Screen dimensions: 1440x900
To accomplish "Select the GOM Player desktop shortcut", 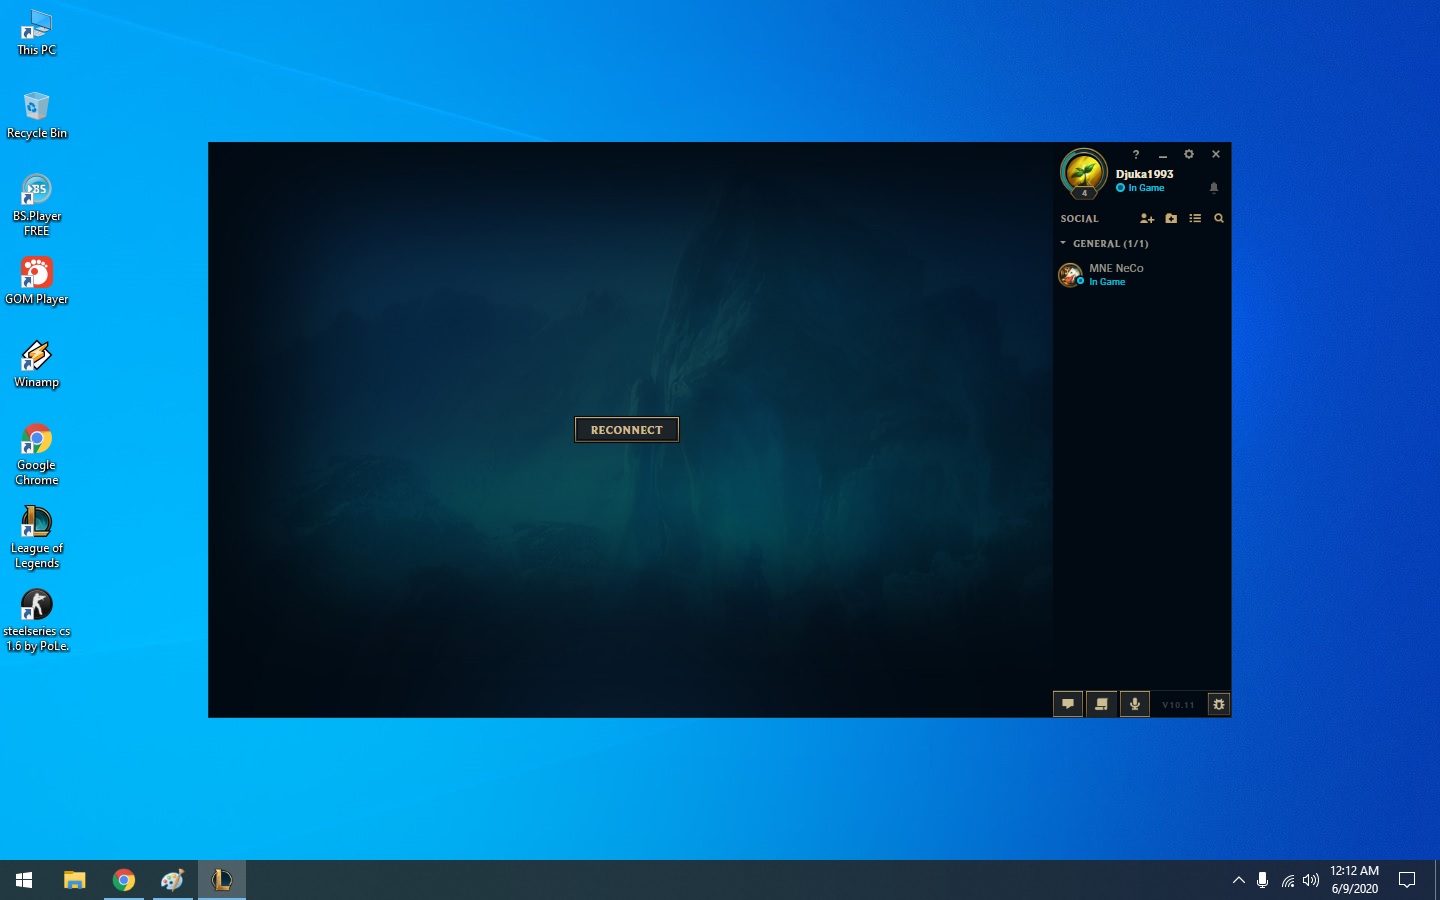I will (x=37, y=280).
